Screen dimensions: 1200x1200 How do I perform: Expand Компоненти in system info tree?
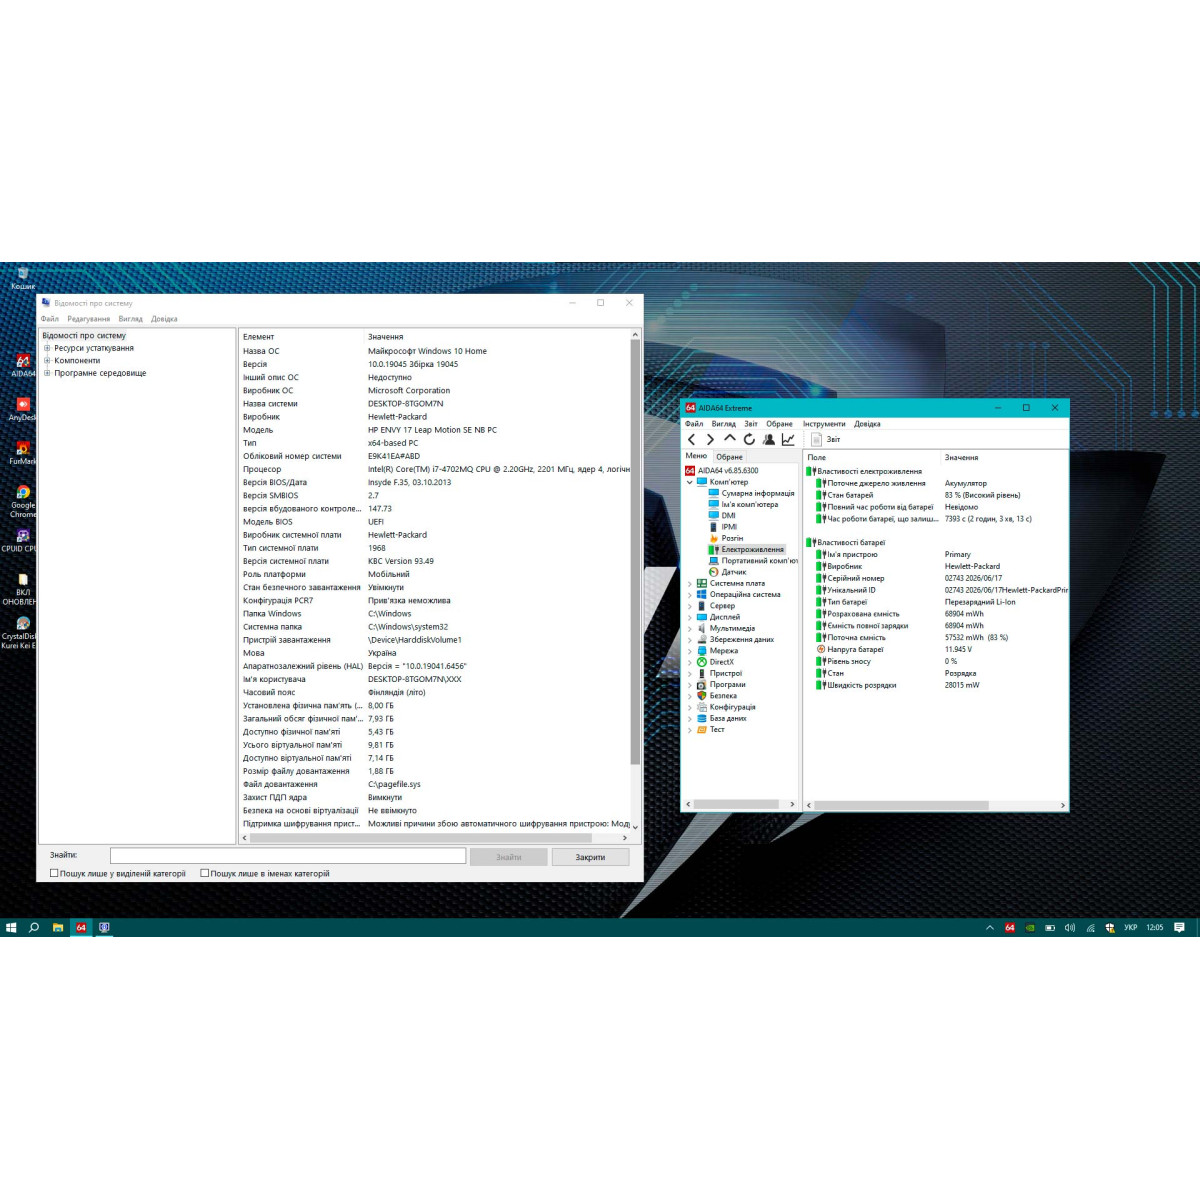47,360
